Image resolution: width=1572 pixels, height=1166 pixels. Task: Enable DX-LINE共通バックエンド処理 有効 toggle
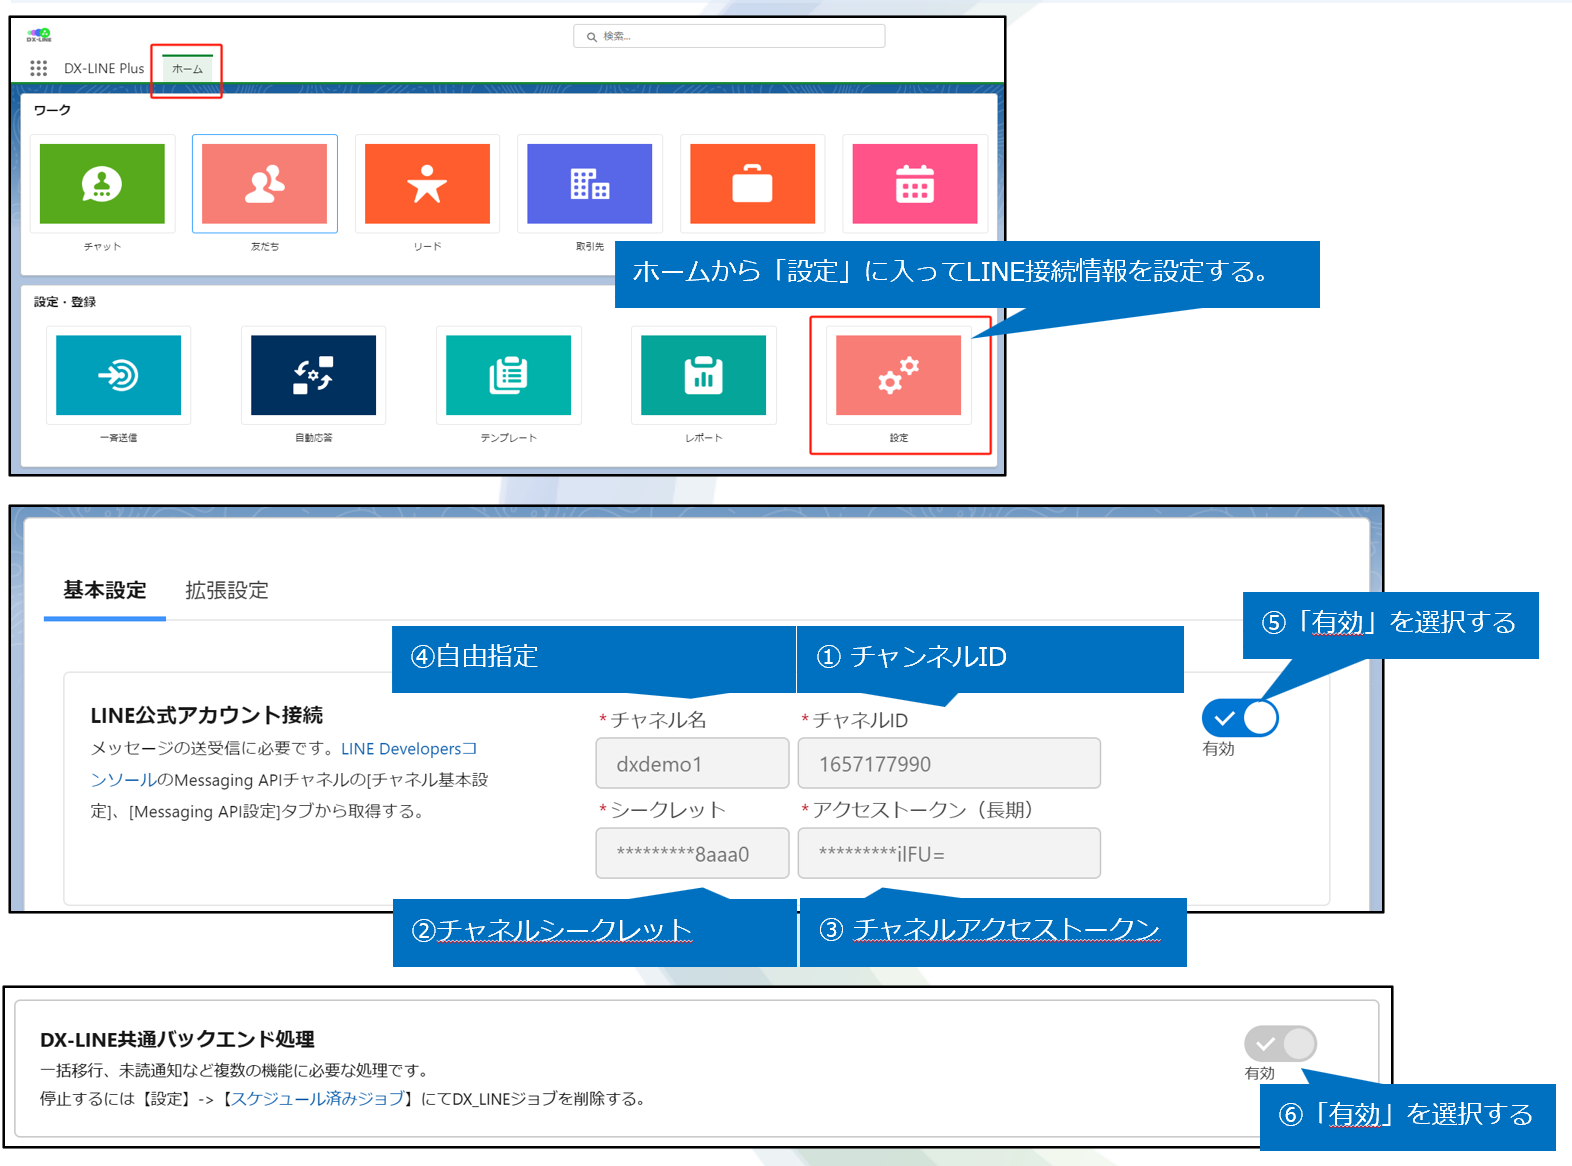tap(1280, 1044)
